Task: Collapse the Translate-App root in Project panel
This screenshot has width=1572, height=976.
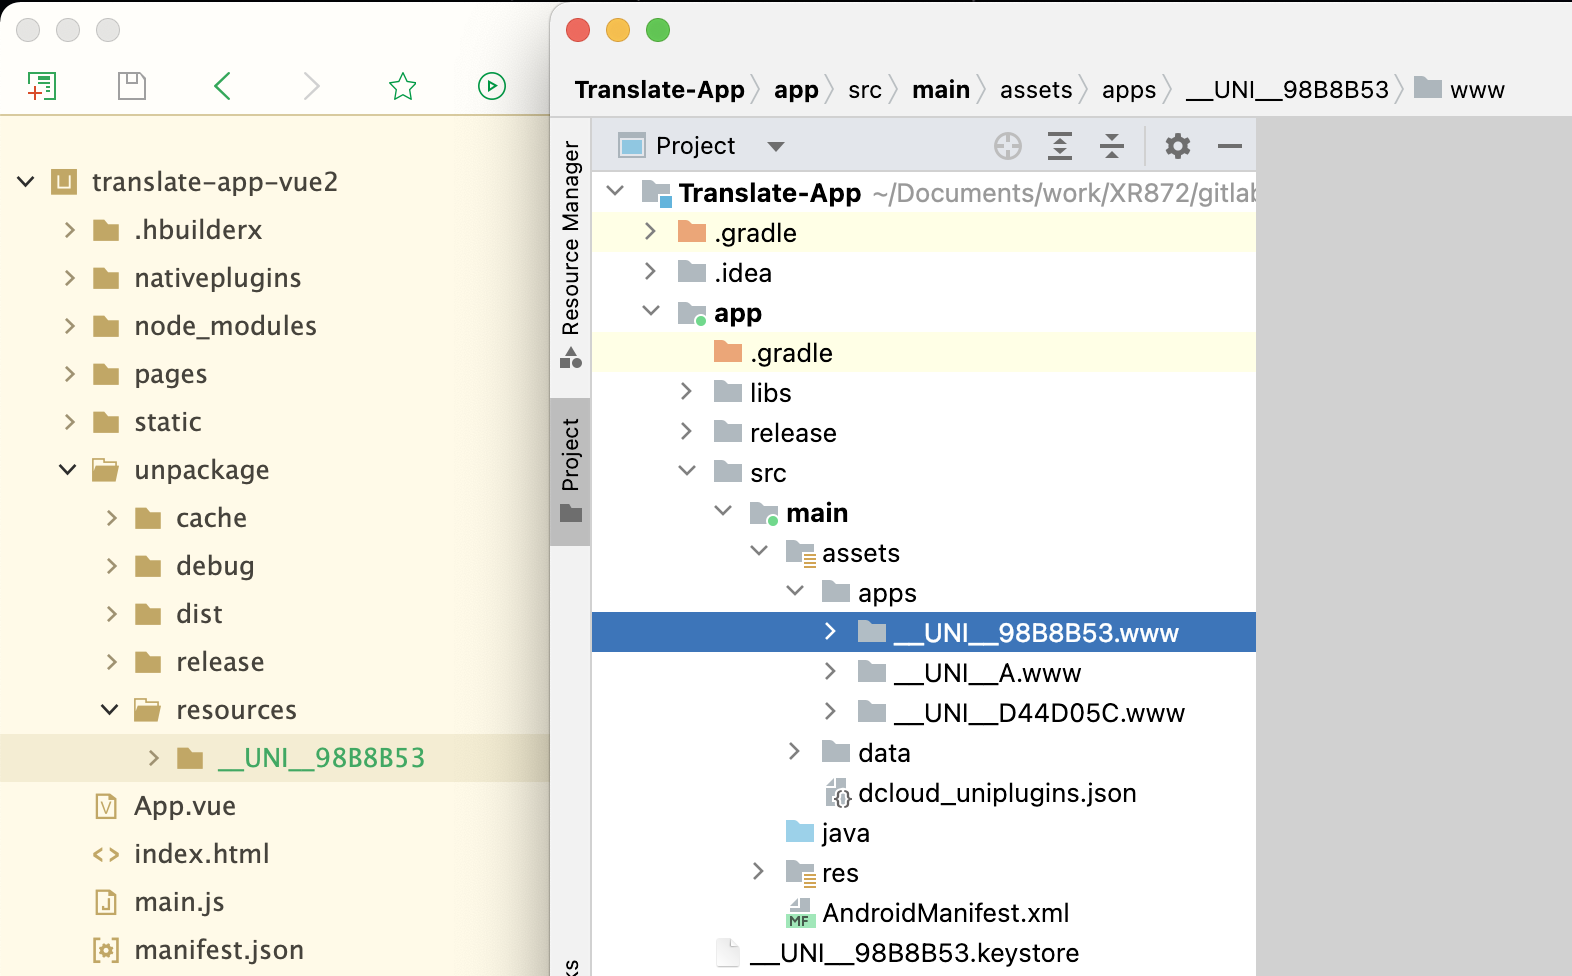Action: (615, 191)
